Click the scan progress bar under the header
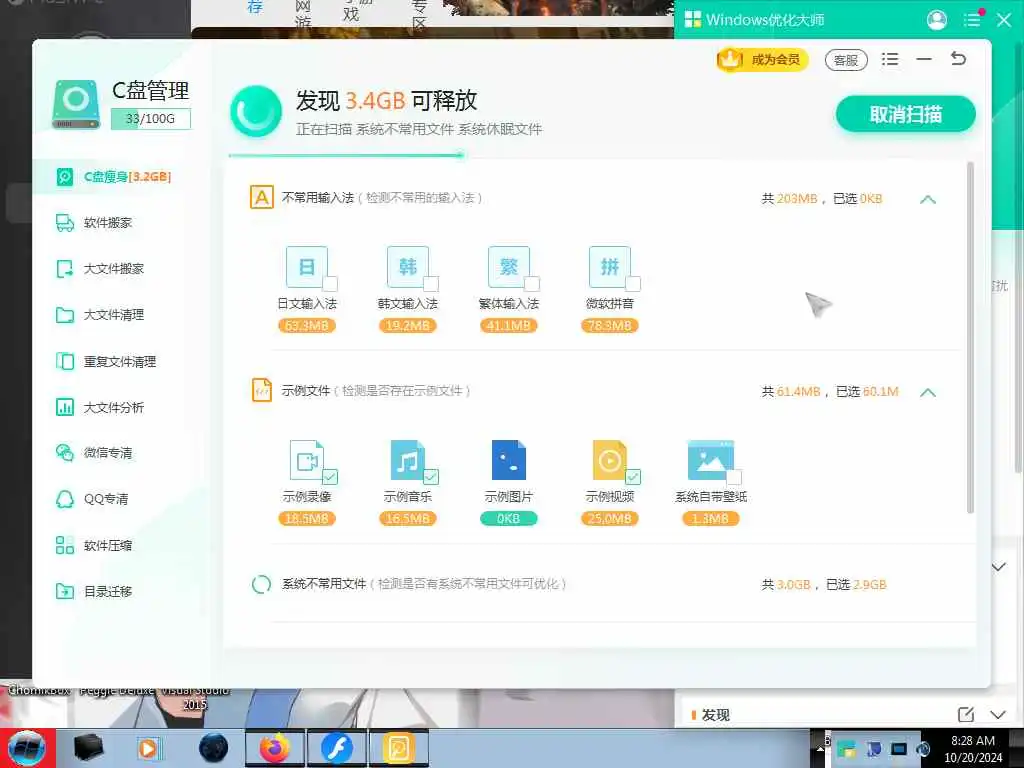Viewport: 1024px width, 768px height. pos(346,155)
